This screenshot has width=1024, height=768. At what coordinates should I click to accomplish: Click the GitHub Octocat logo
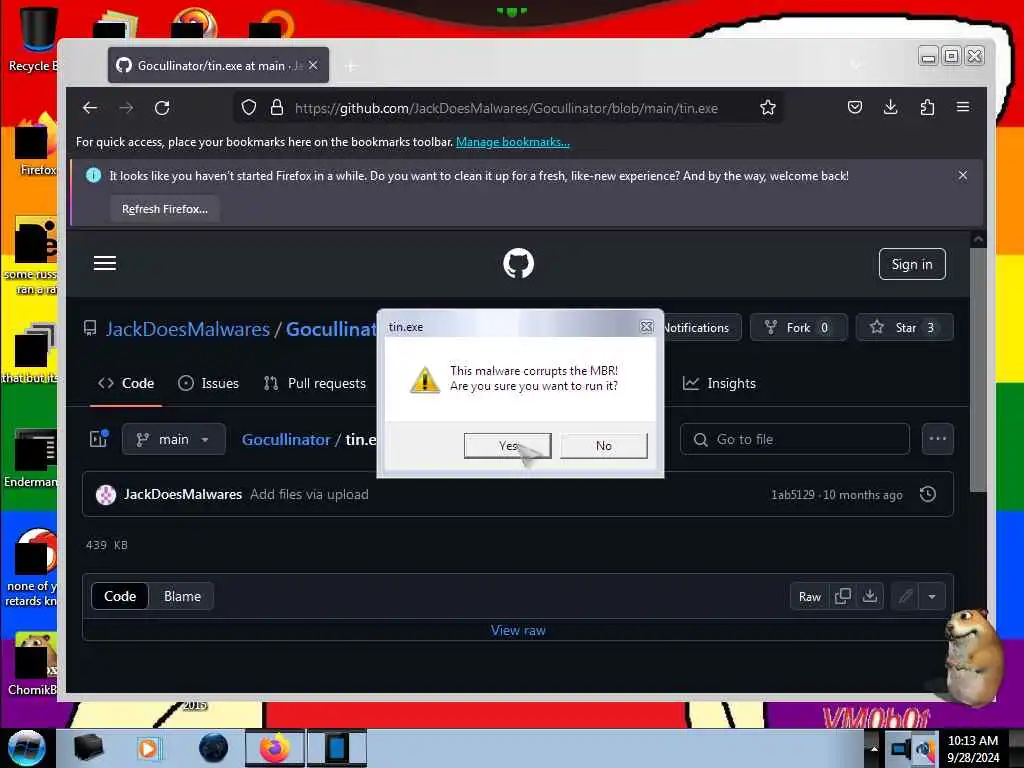click(519, 263)
